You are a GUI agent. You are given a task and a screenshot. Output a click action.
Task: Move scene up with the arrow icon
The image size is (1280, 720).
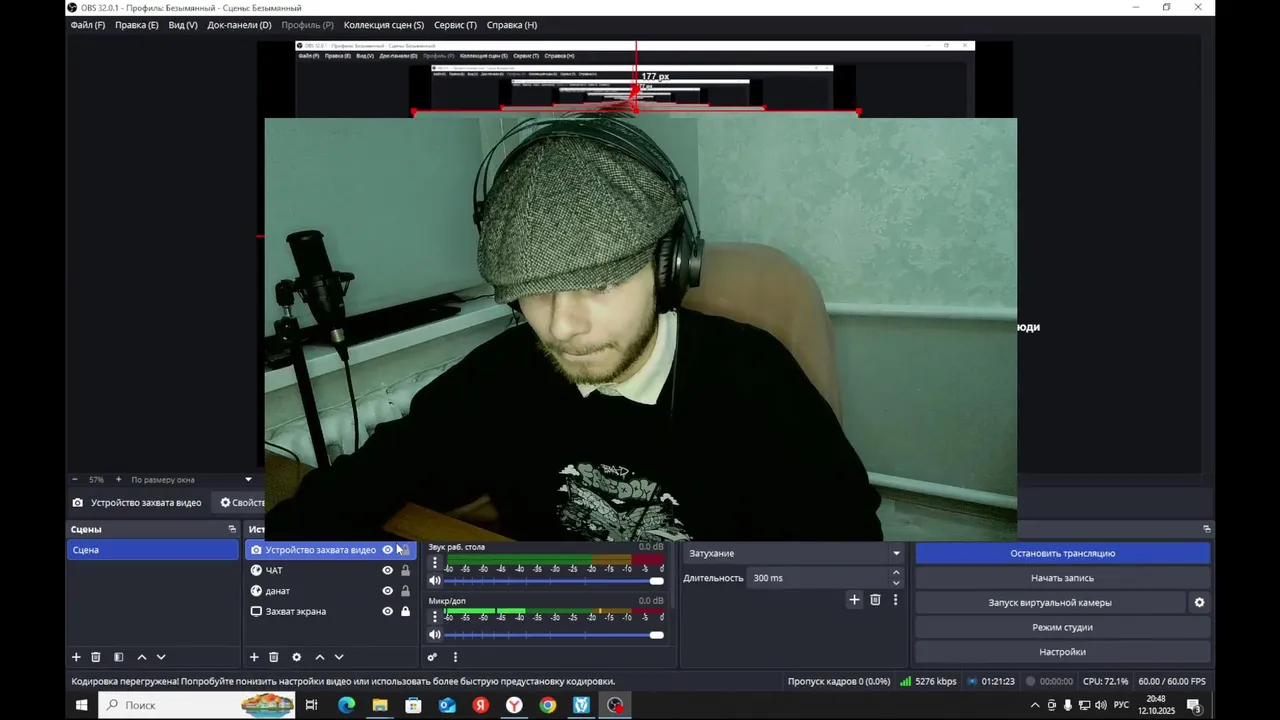click(x=141, y=657)
